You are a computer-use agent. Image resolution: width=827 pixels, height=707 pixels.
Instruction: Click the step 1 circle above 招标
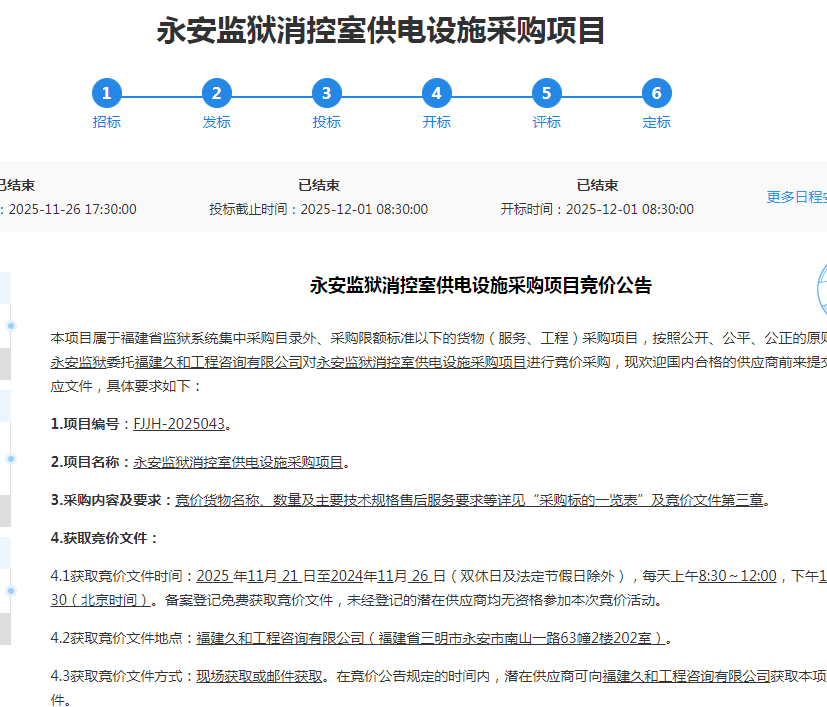(107, 94)
